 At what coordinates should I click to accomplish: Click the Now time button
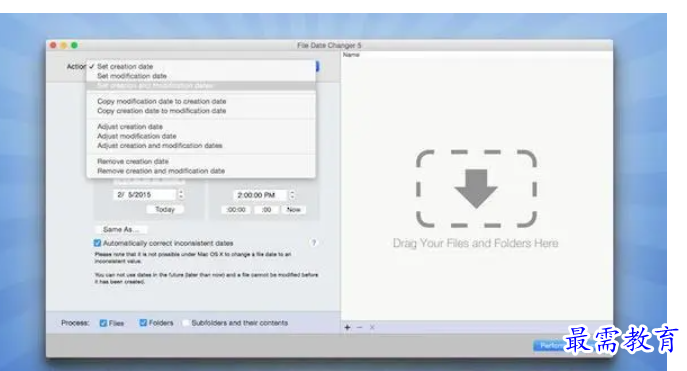point(294,210)
